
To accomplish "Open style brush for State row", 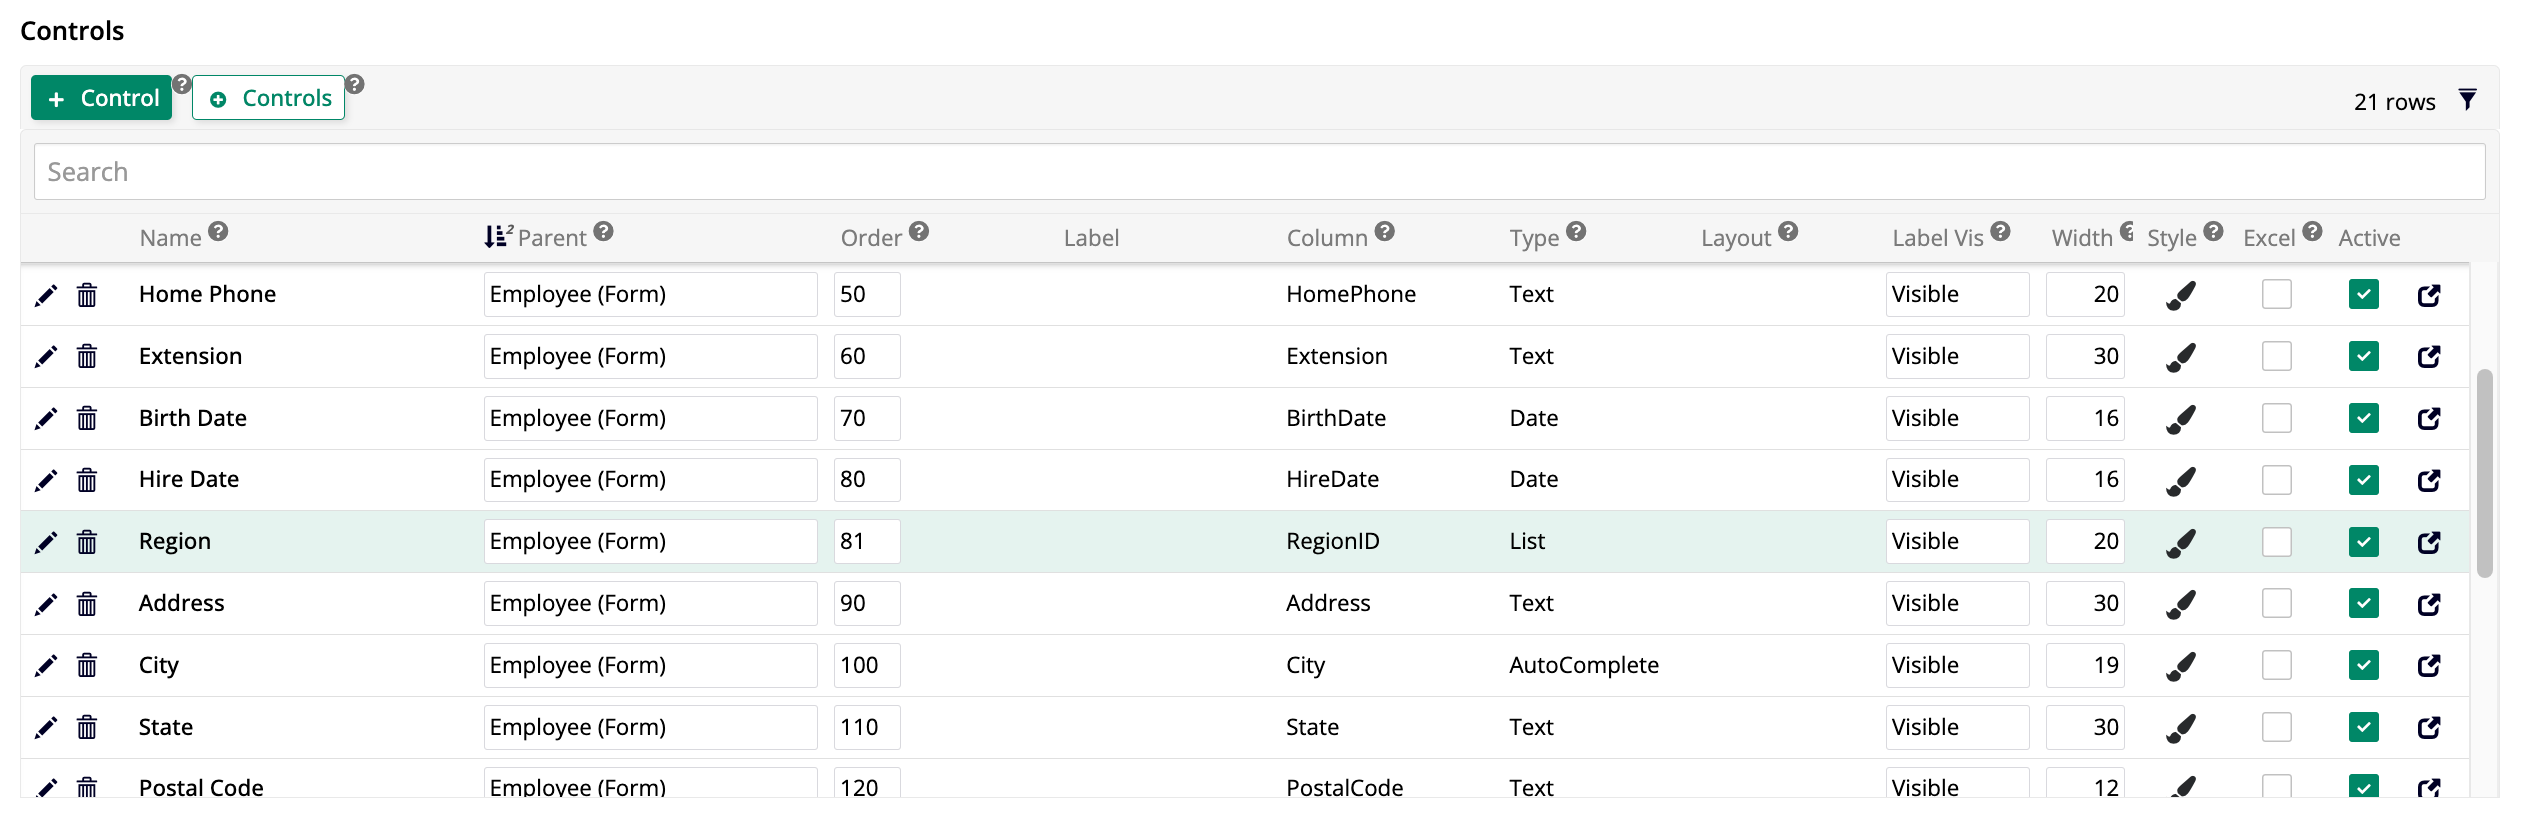I will click(2180, 728).
